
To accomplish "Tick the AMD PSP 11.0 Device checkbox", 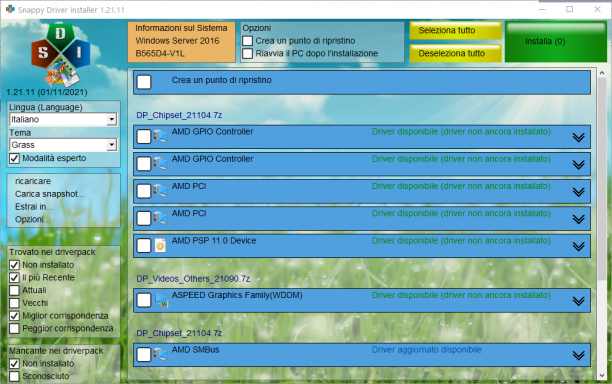I will 144,246.
